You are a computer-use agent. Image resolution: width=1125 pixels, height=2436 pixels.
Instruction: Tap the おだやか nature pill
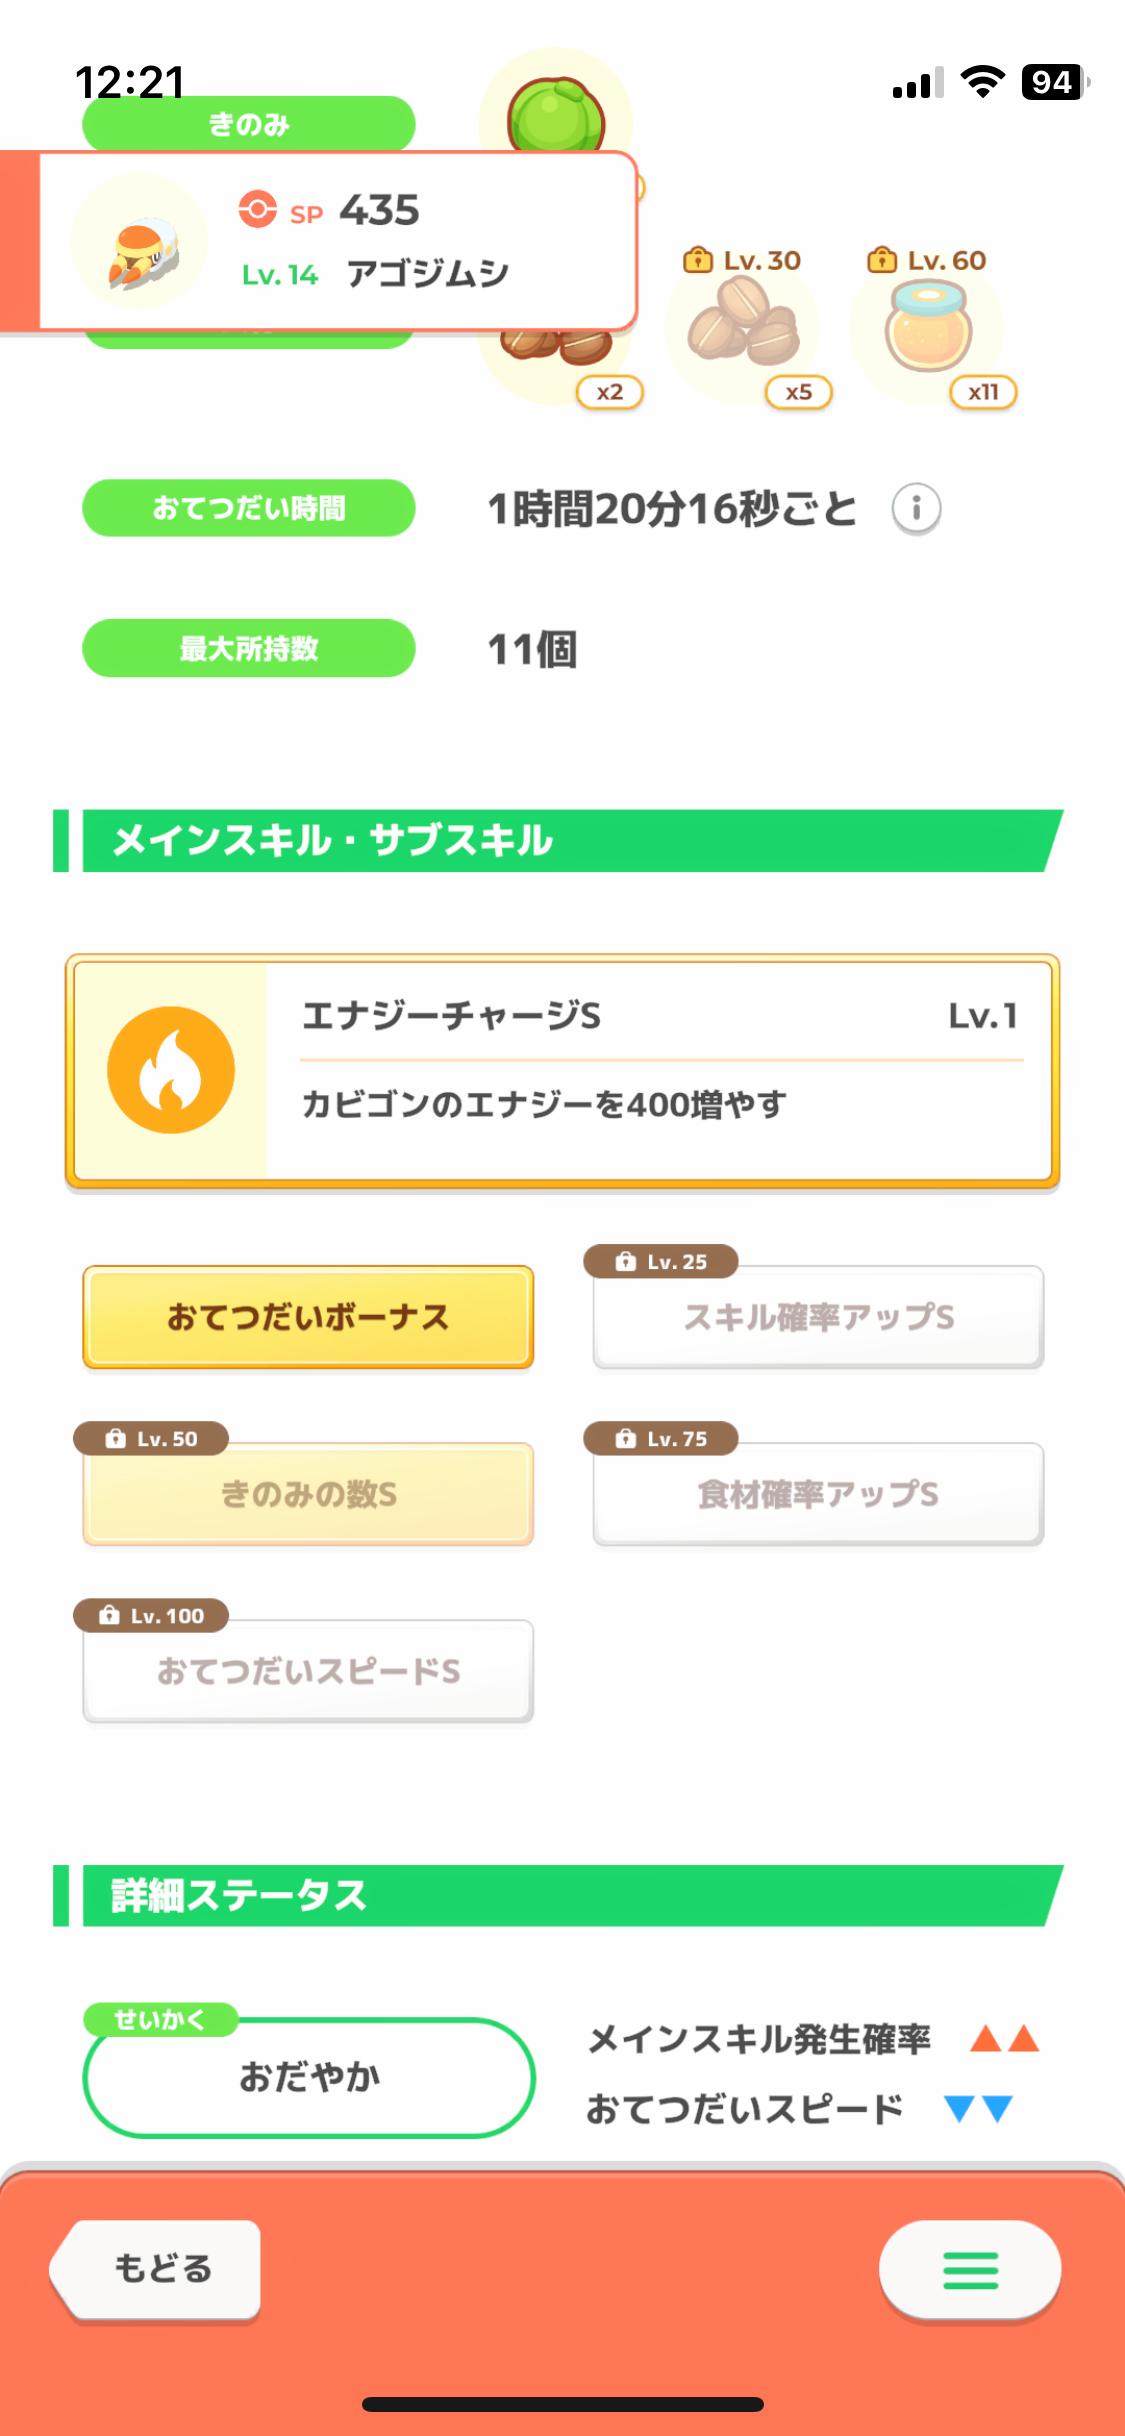click(309, 2077)
